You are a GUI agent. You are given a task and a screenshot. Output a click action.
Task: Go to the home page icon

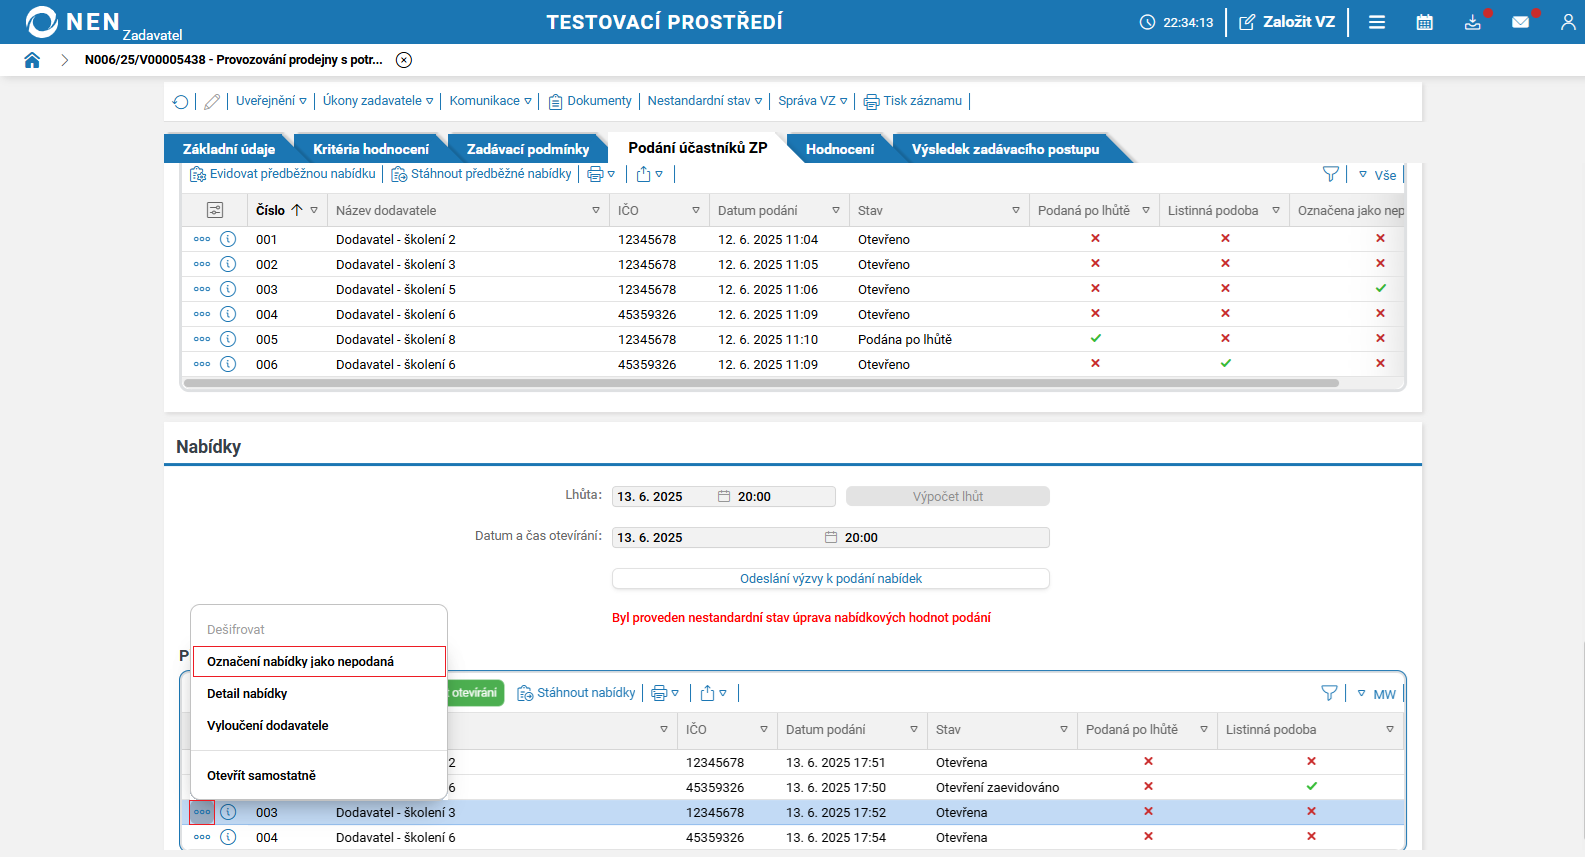(32, 60)
